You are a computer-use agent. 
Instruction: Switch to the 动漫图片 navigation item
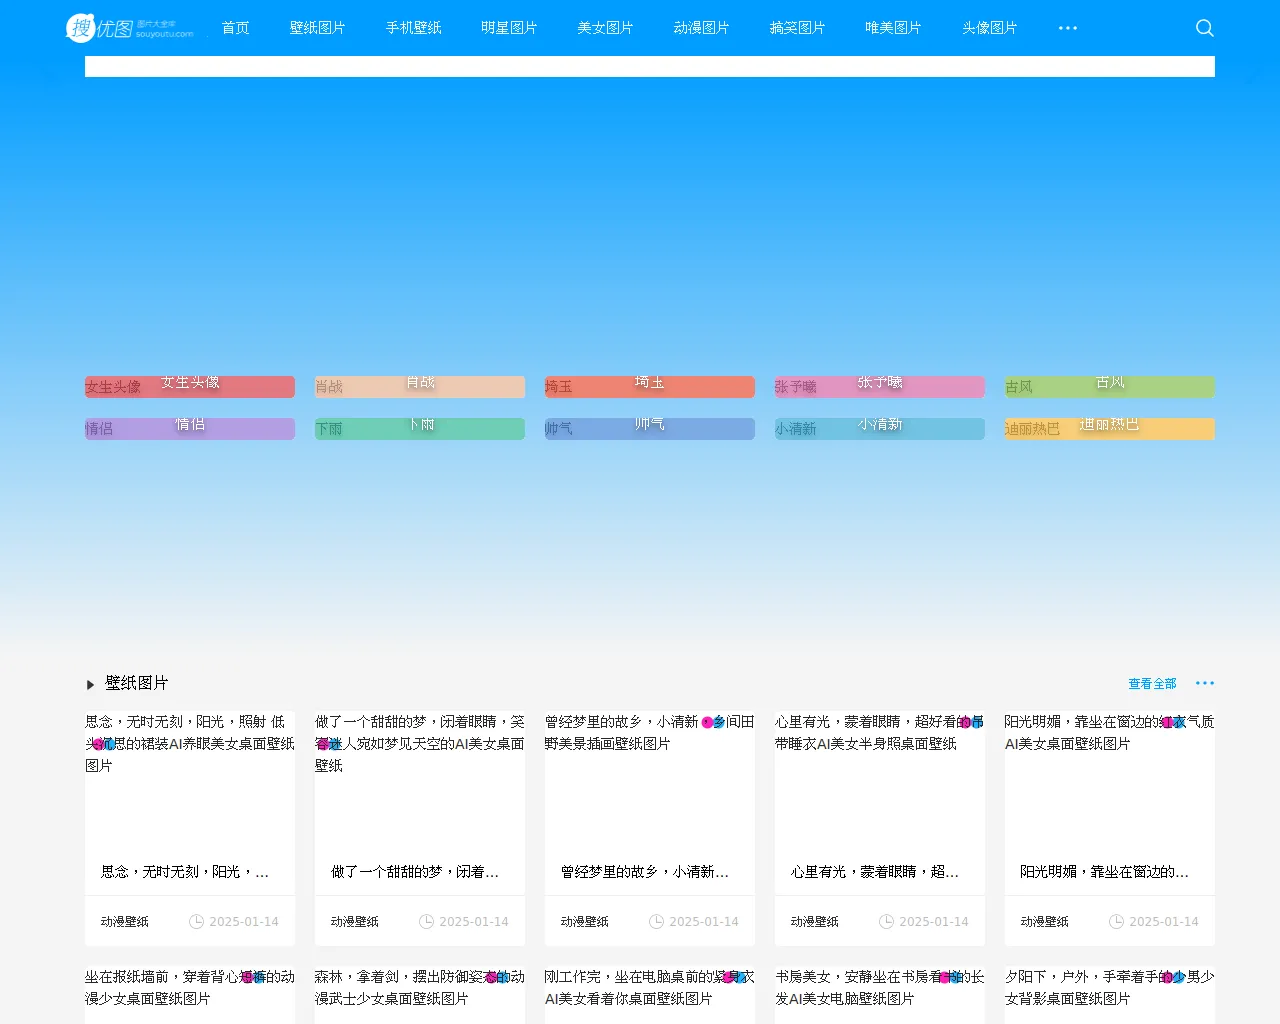pos(702,28)
